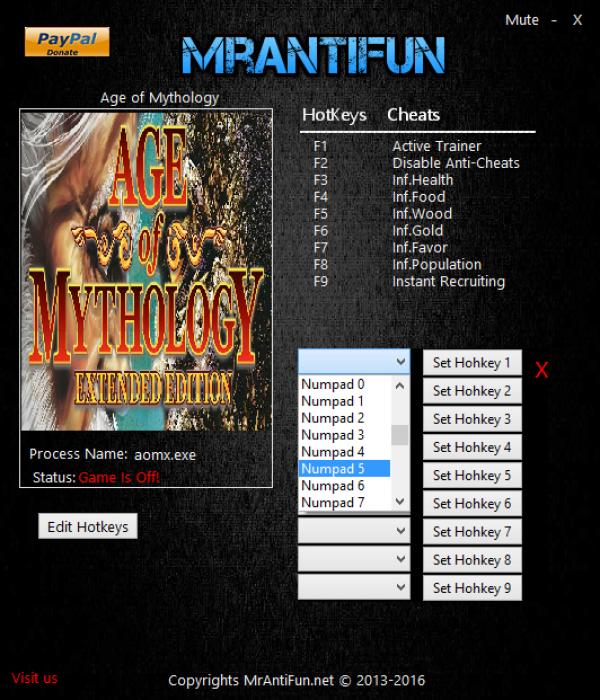
Task: Click Set Hohkey 7 button
Action: pos(472,531)
